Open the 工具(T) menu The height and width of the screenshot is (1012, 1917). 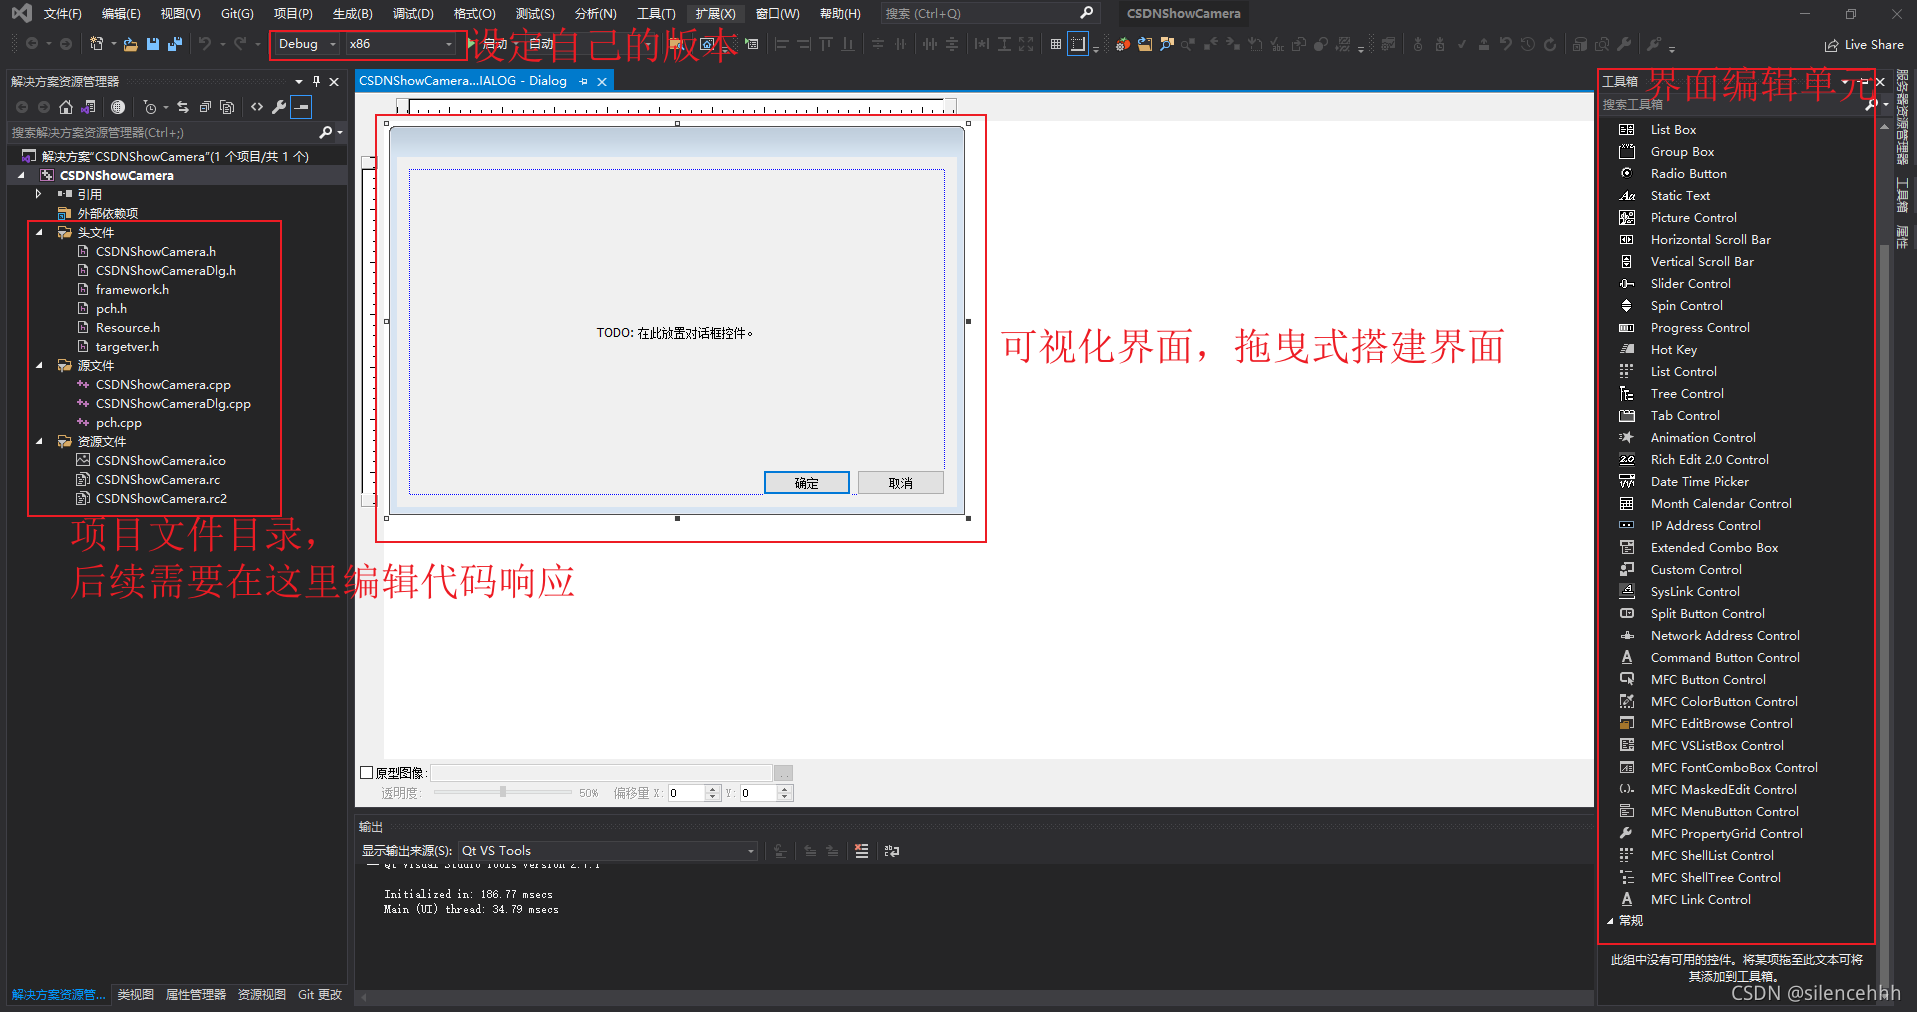pos(655,13)
